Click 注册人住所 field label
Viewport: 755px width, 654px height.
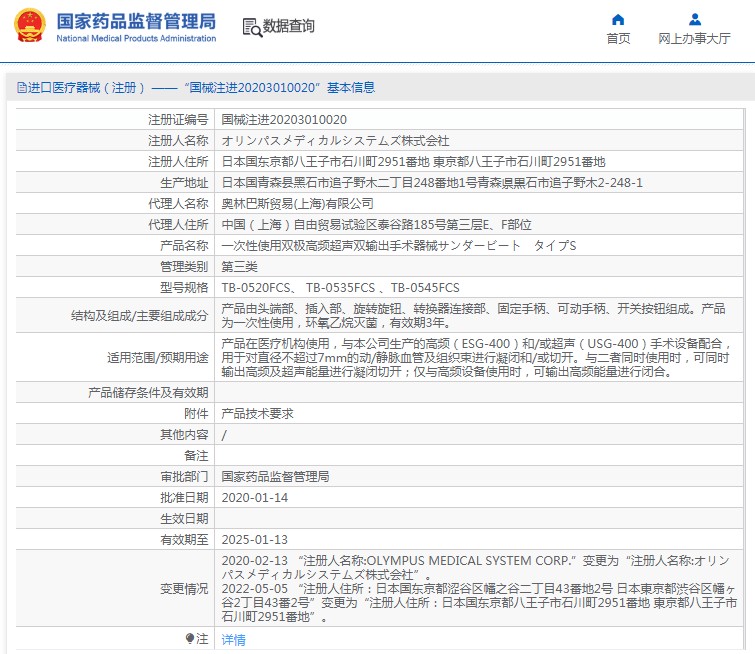(178, 162)
